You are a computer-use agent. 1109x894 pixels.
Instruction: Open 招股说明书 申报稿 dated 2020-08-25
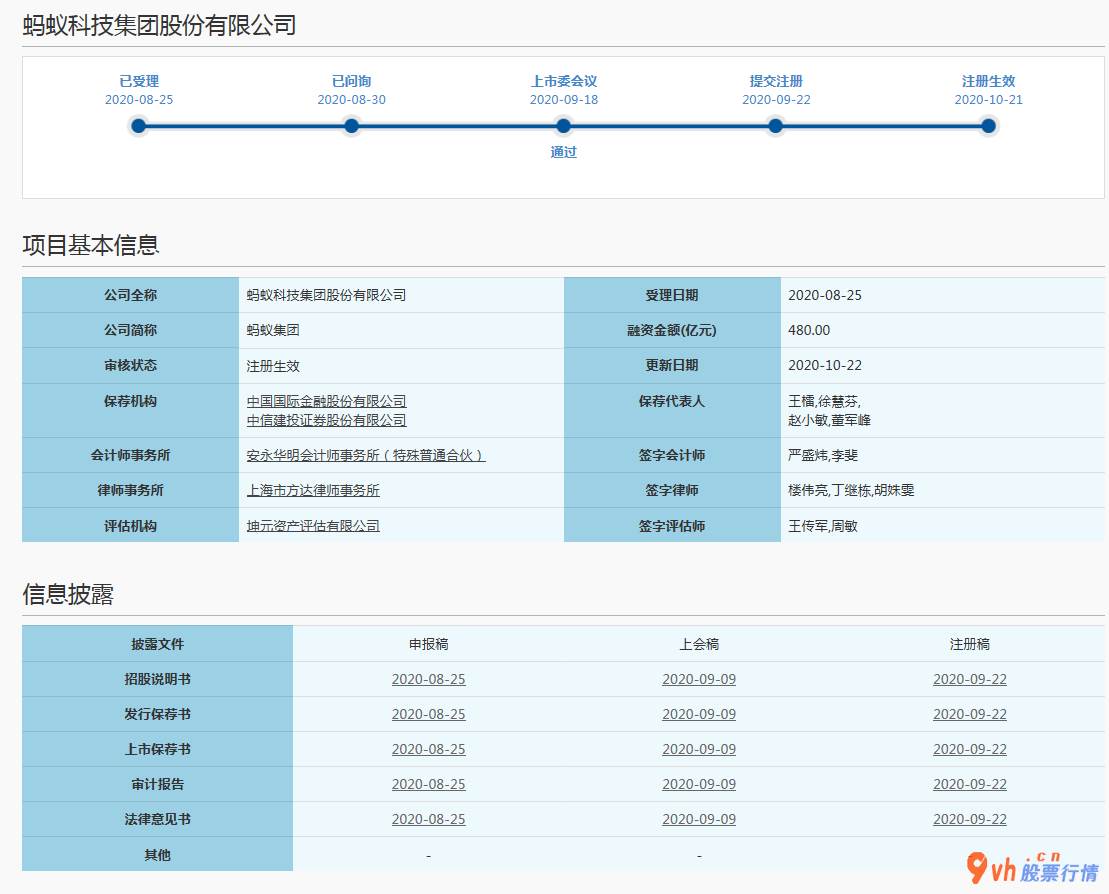tap(428, 679)
